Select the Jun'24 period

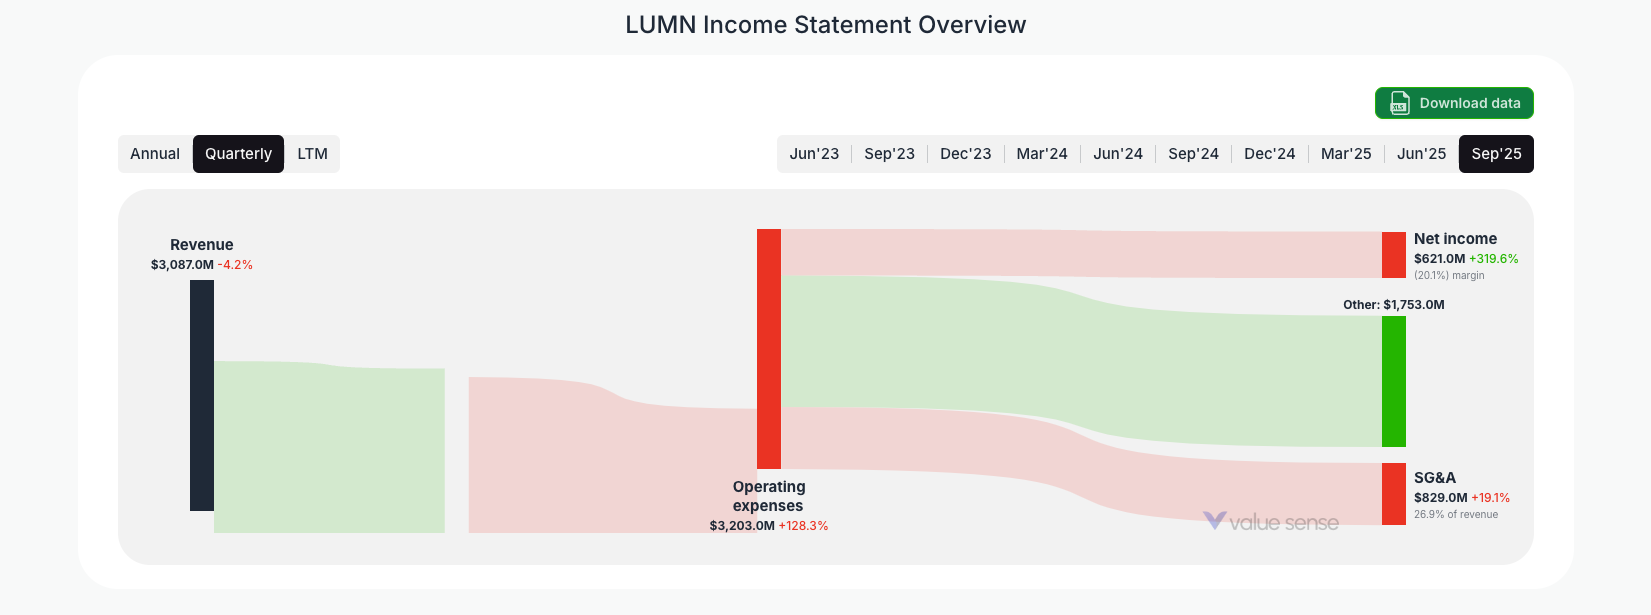(1118, 154)
